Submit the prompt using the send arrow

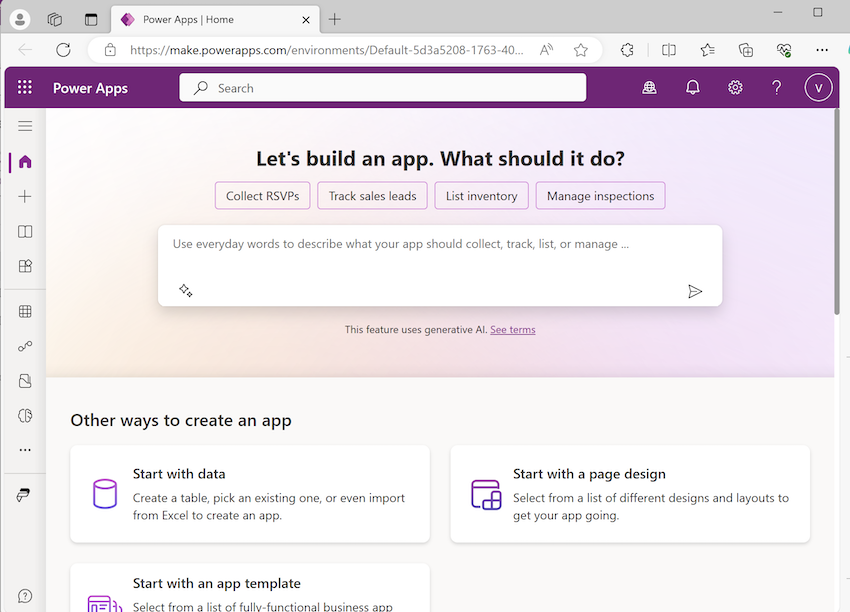[695, 291]
